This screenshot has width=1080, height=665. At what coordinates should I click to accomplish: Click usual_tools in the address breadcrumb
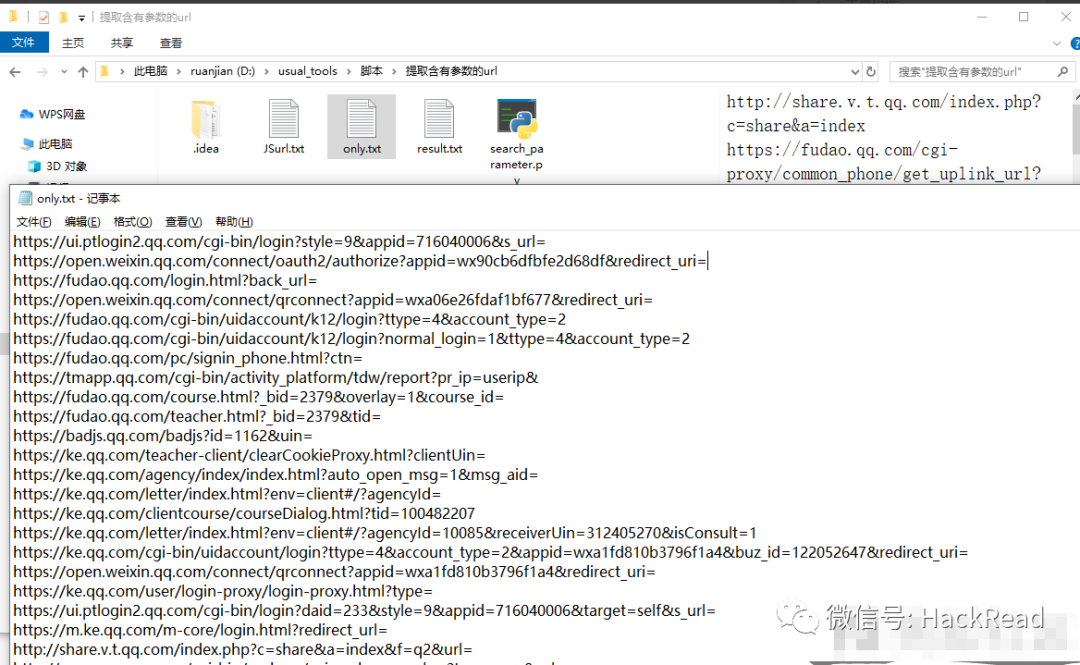(307, 71)
